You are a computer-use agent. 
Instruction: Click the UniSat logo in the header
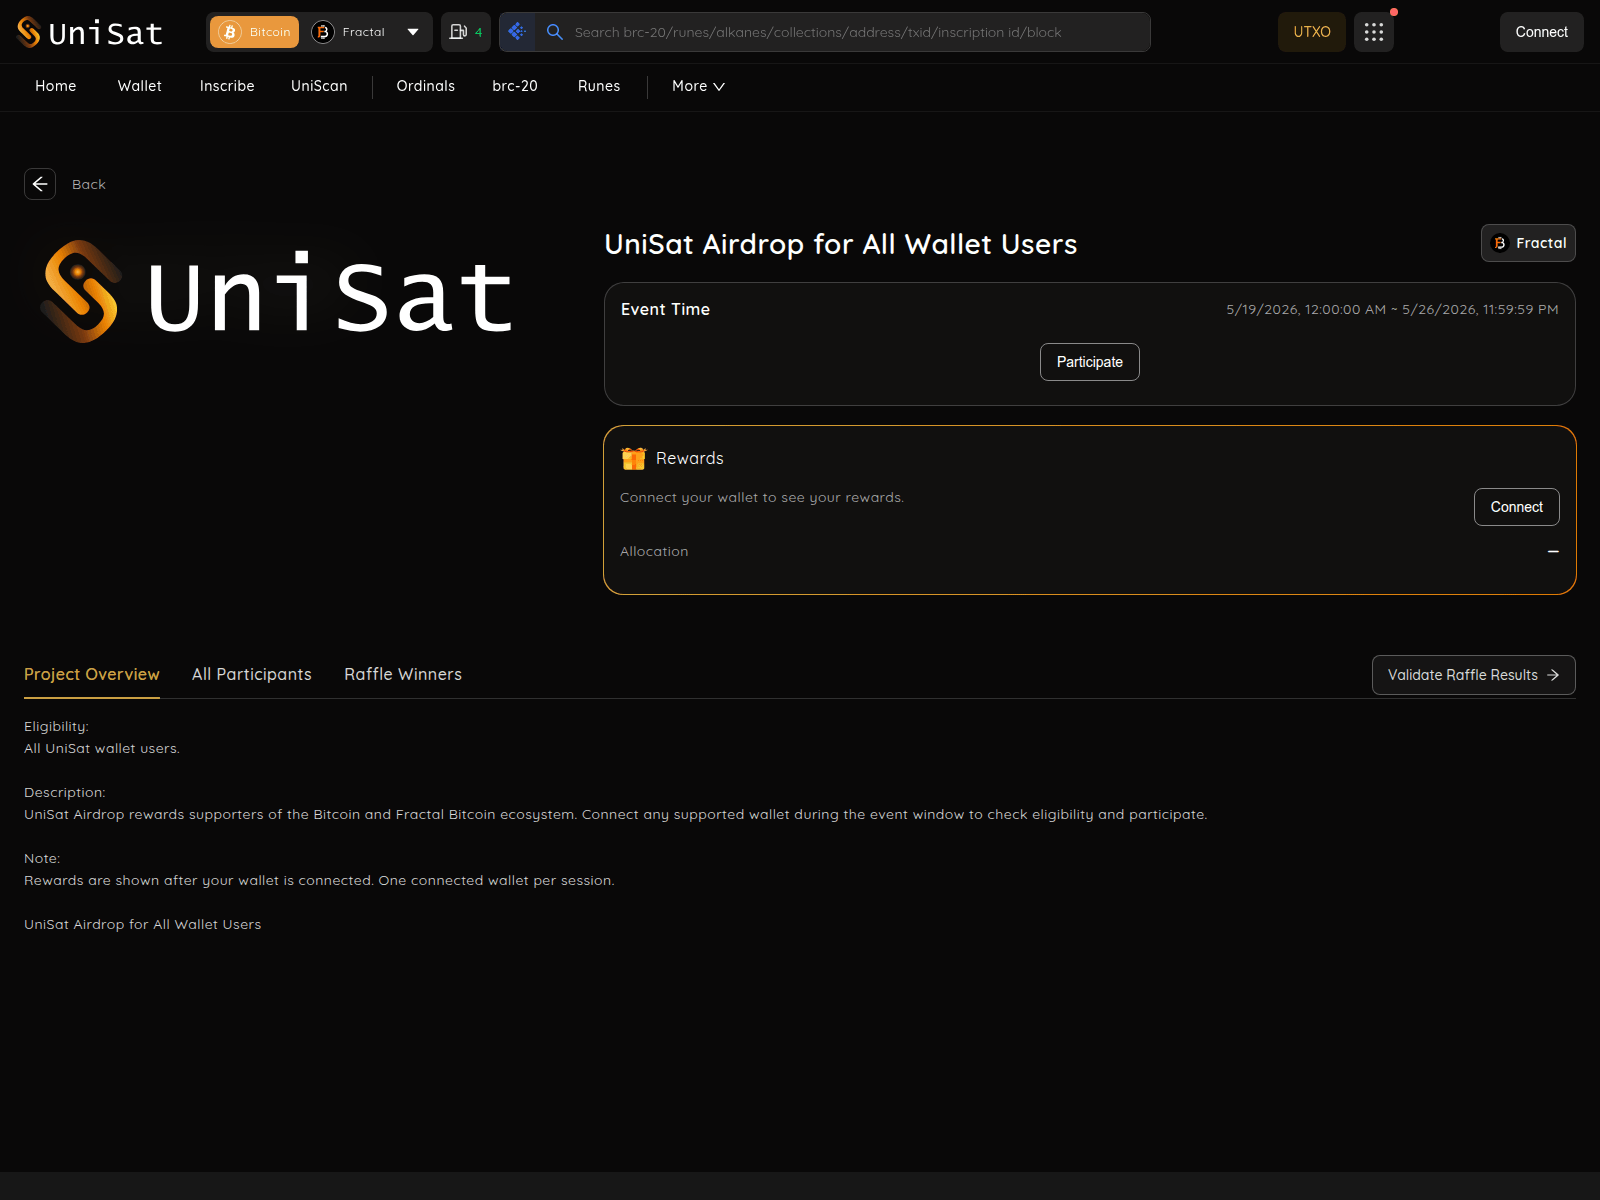pos(90,32)
